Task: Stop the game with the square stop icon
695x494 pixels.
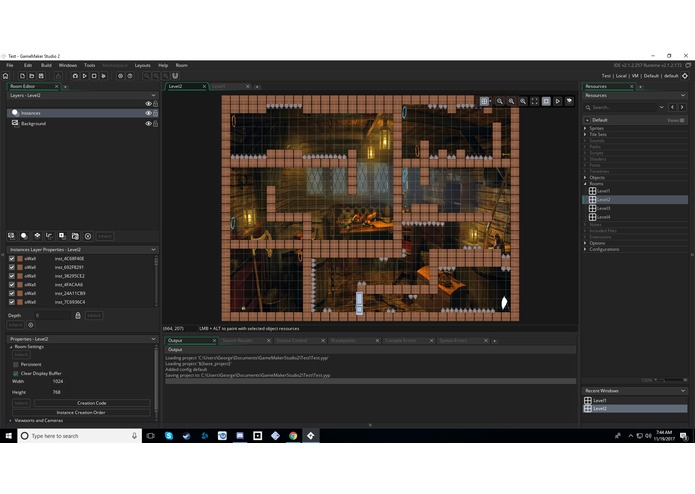Action: [94, 76]
